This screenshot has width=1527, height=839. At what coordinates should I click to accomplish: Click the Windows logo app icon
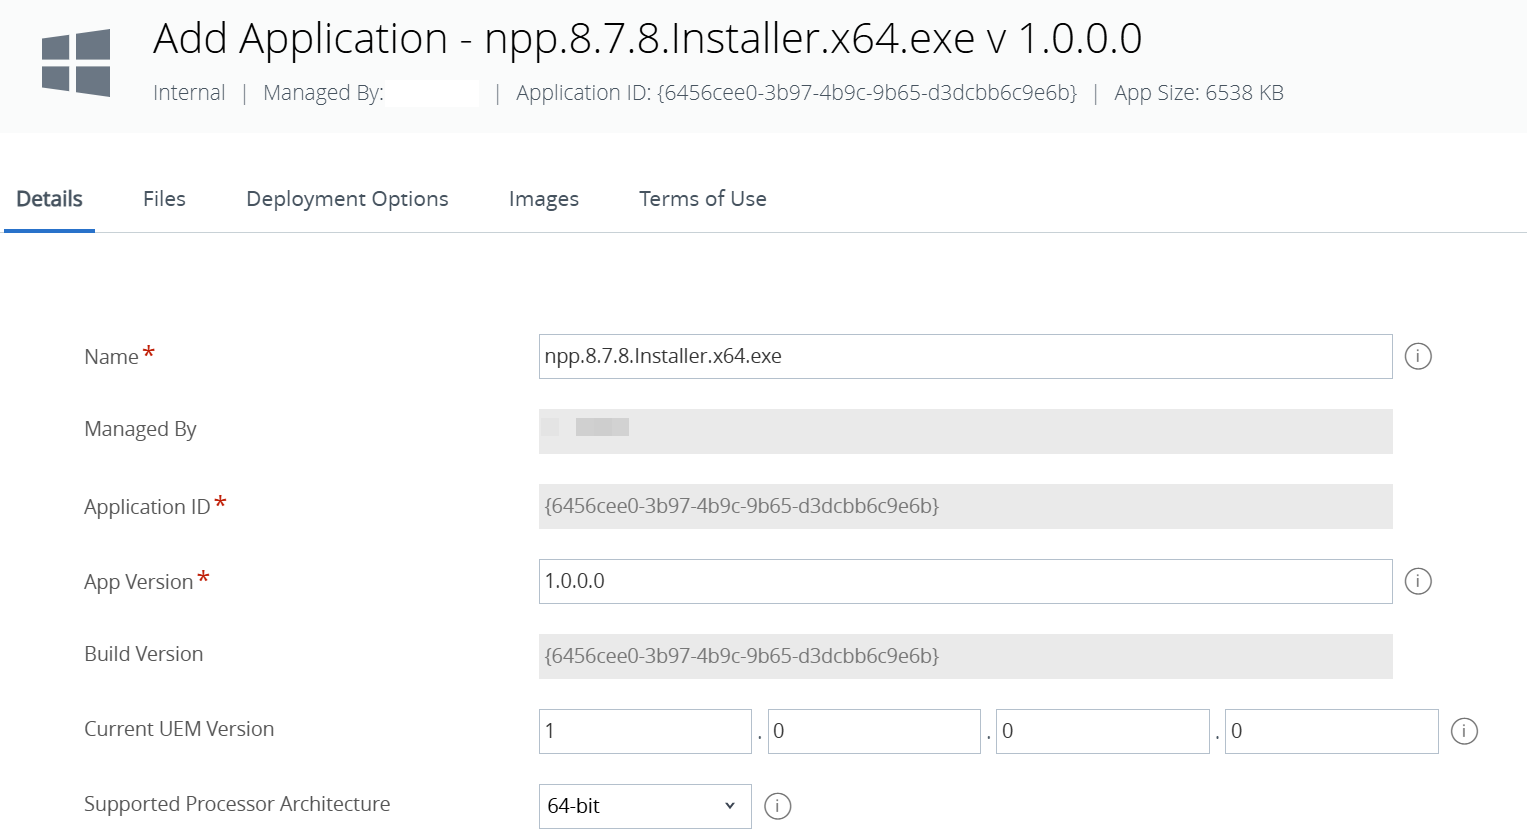76,63
